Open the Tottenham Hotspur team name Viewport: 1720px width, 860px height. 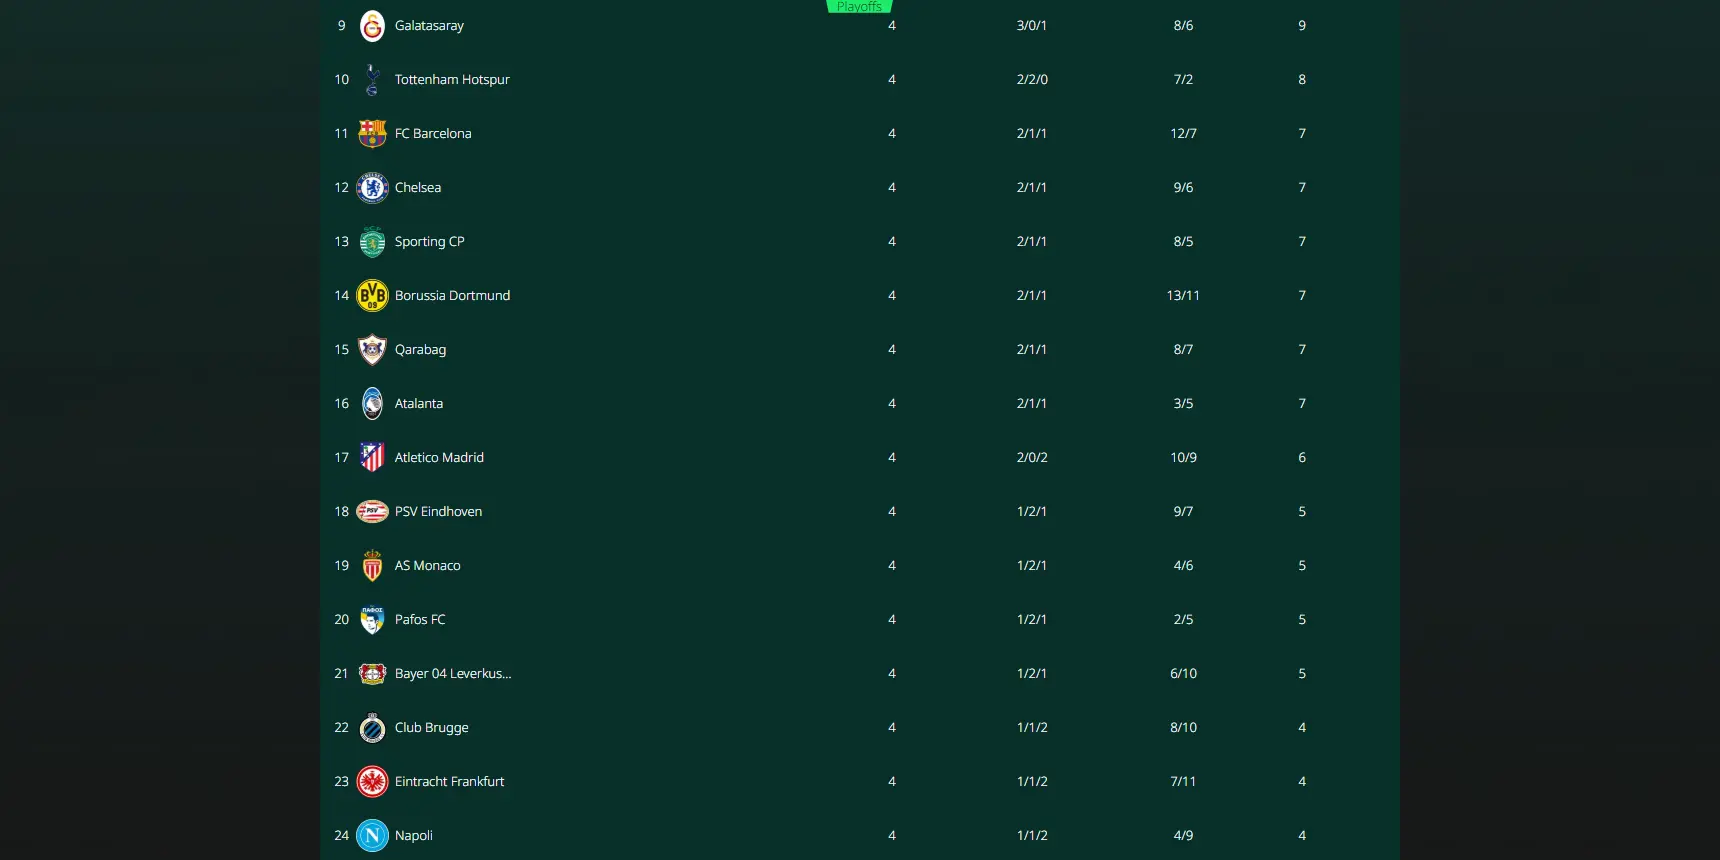452,80
